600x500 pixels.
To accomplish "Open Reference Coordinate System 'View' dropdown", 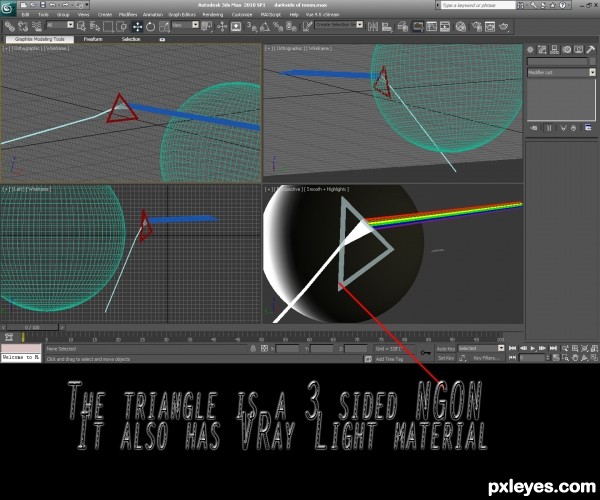I will pyautogui.click(x=185, y=25).
